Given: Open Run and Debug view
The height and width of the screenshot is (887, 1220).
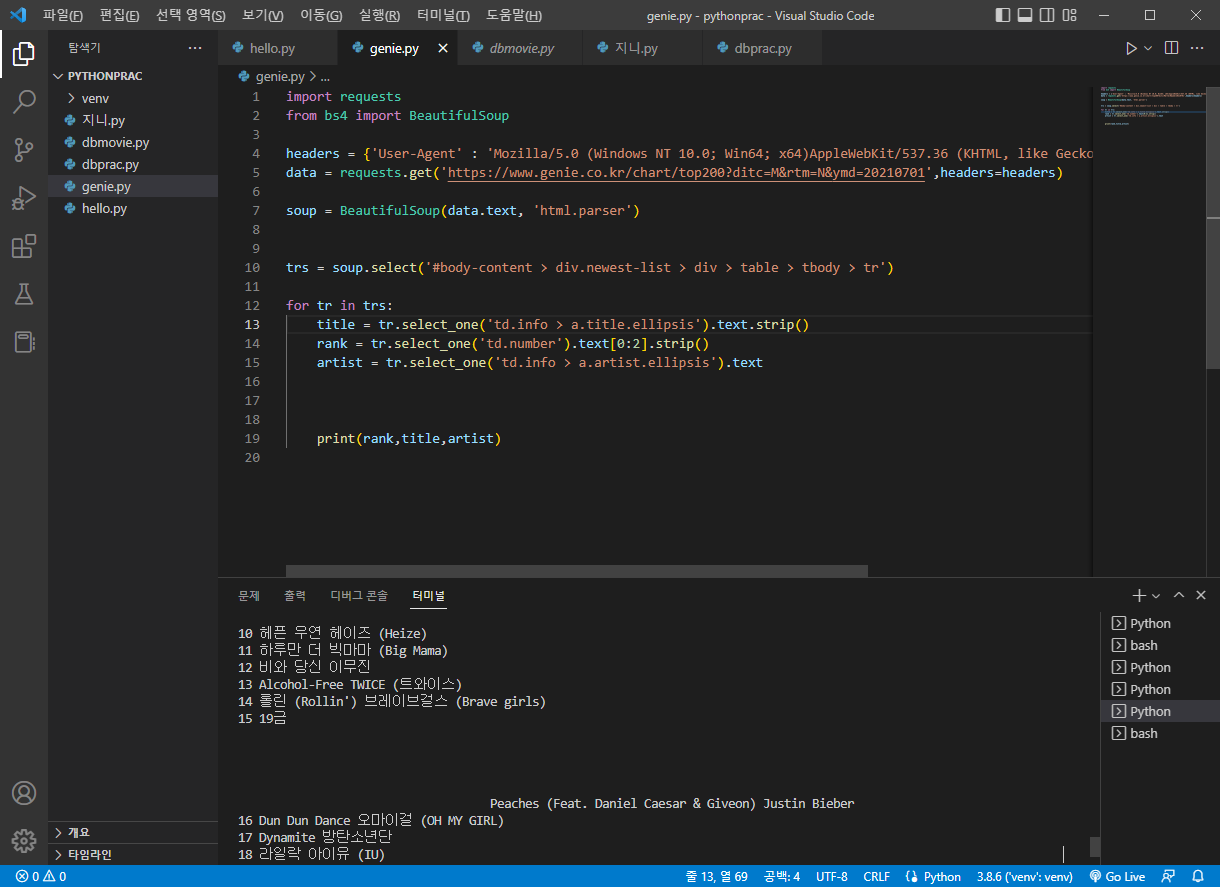Looking at the screenshot, I should (x=24, y=198).
